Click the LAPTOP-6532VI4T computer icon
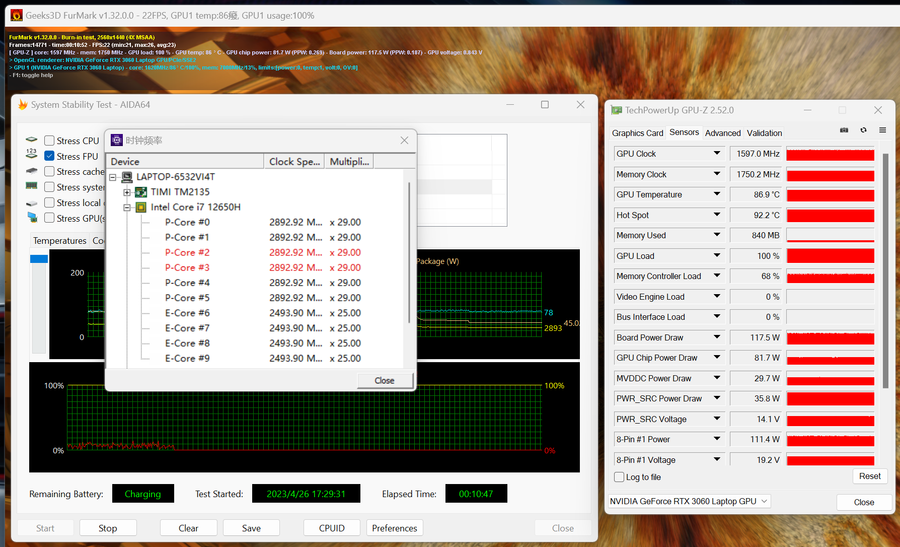Image resolution: width=900 pixels, height=547 pixels. [x=127, y=177]
